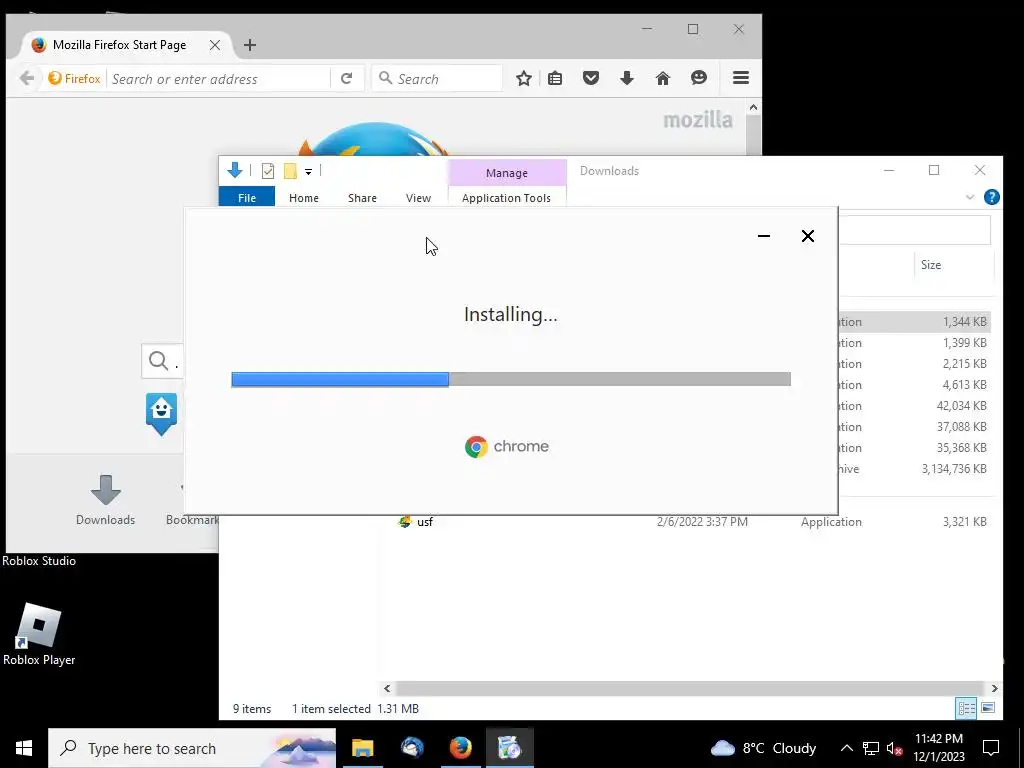The height and width of the screenshot is (768, 1024).
Task: Click the 42,034 KB file row
Action: point(914,406)
